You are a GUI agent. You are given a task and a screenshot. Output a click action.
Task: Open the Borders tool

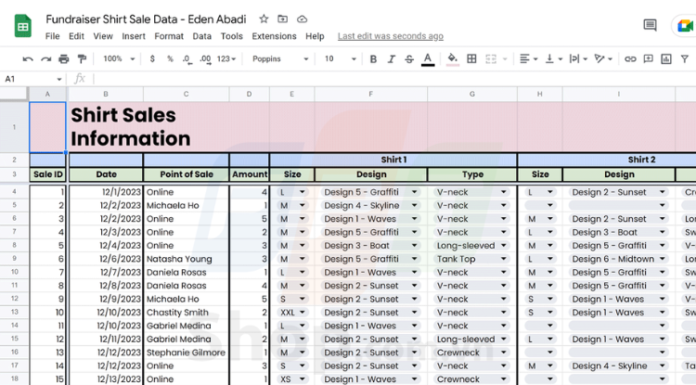471,59
